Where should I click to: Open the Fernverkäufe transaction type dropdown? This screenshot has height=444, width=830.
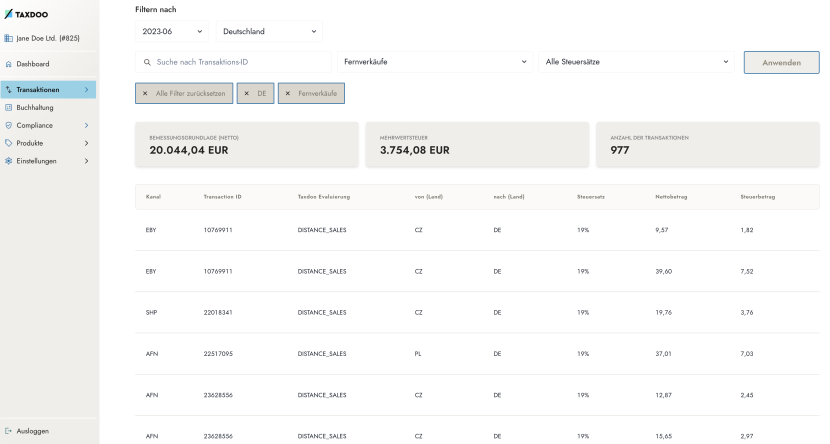[435, 62]
